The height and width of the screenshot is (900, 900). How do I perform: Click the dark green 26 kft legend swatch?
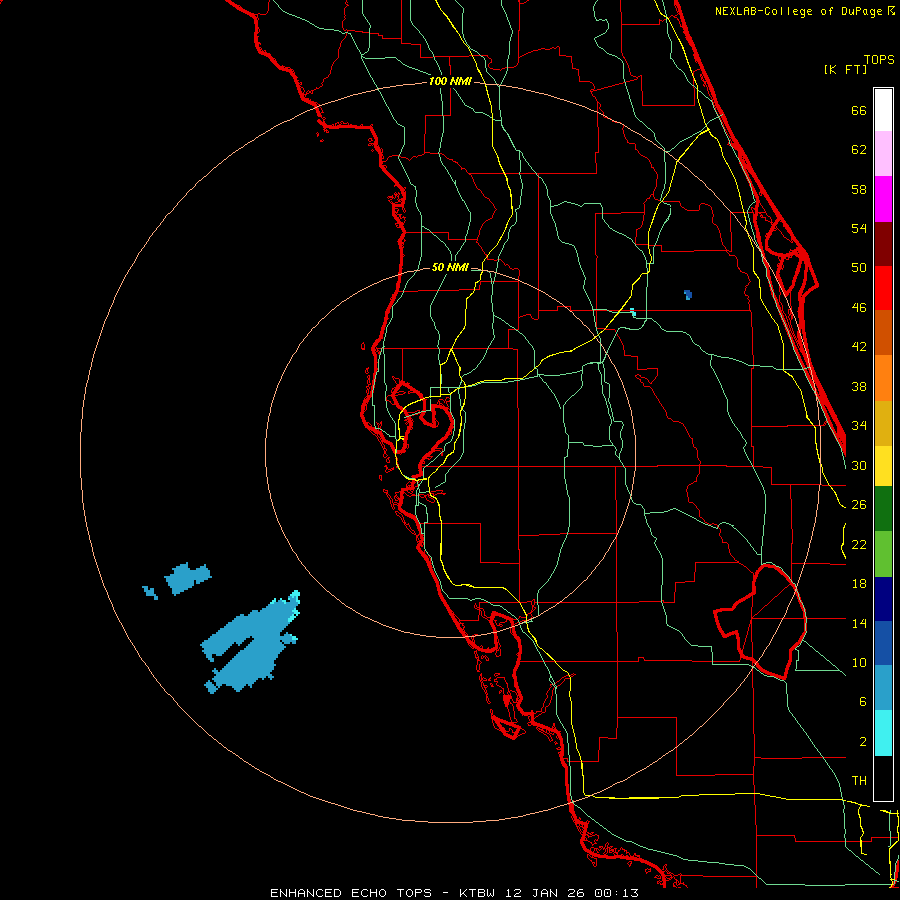coord(883,509)
